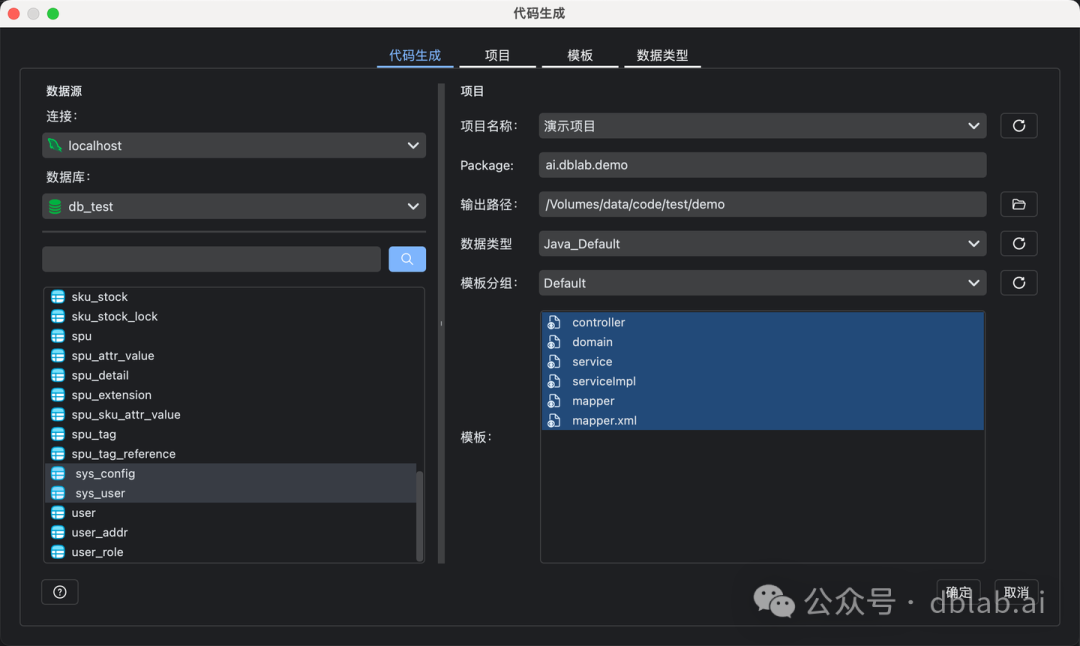Browse for the output path folder
This screenshot has width=1080, height=646.
point(1019,205)
